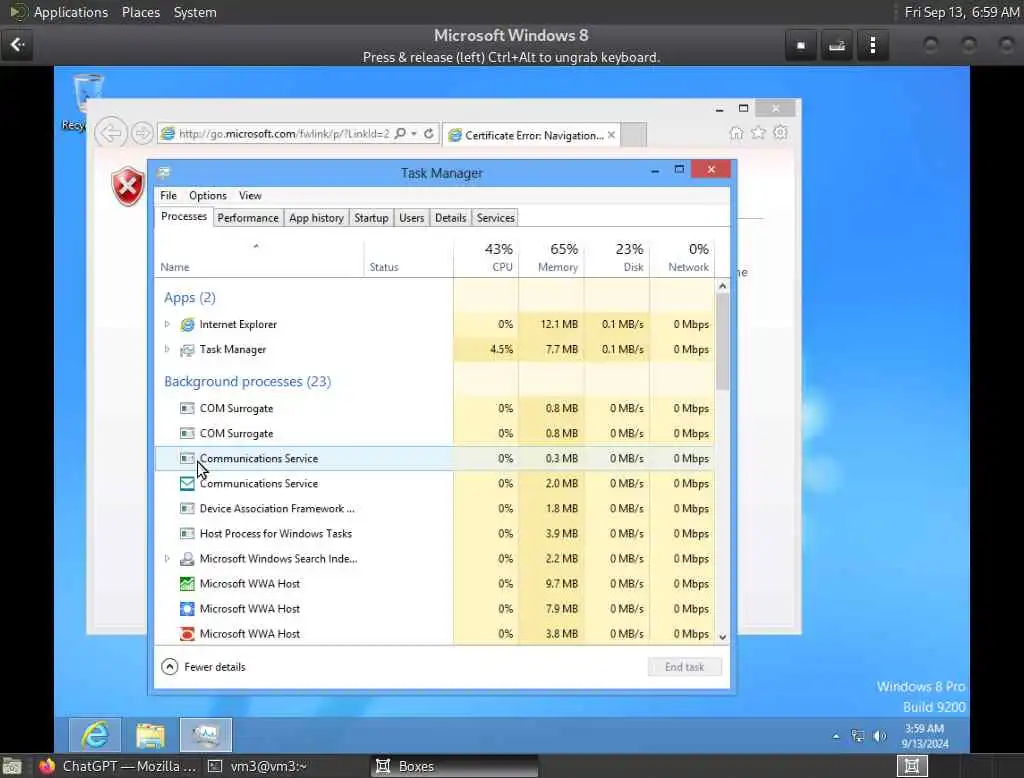Screen dimensions: 1024x778
Task: Click the Host Process for Windows Tasks icon
Action: click(187, 534)
